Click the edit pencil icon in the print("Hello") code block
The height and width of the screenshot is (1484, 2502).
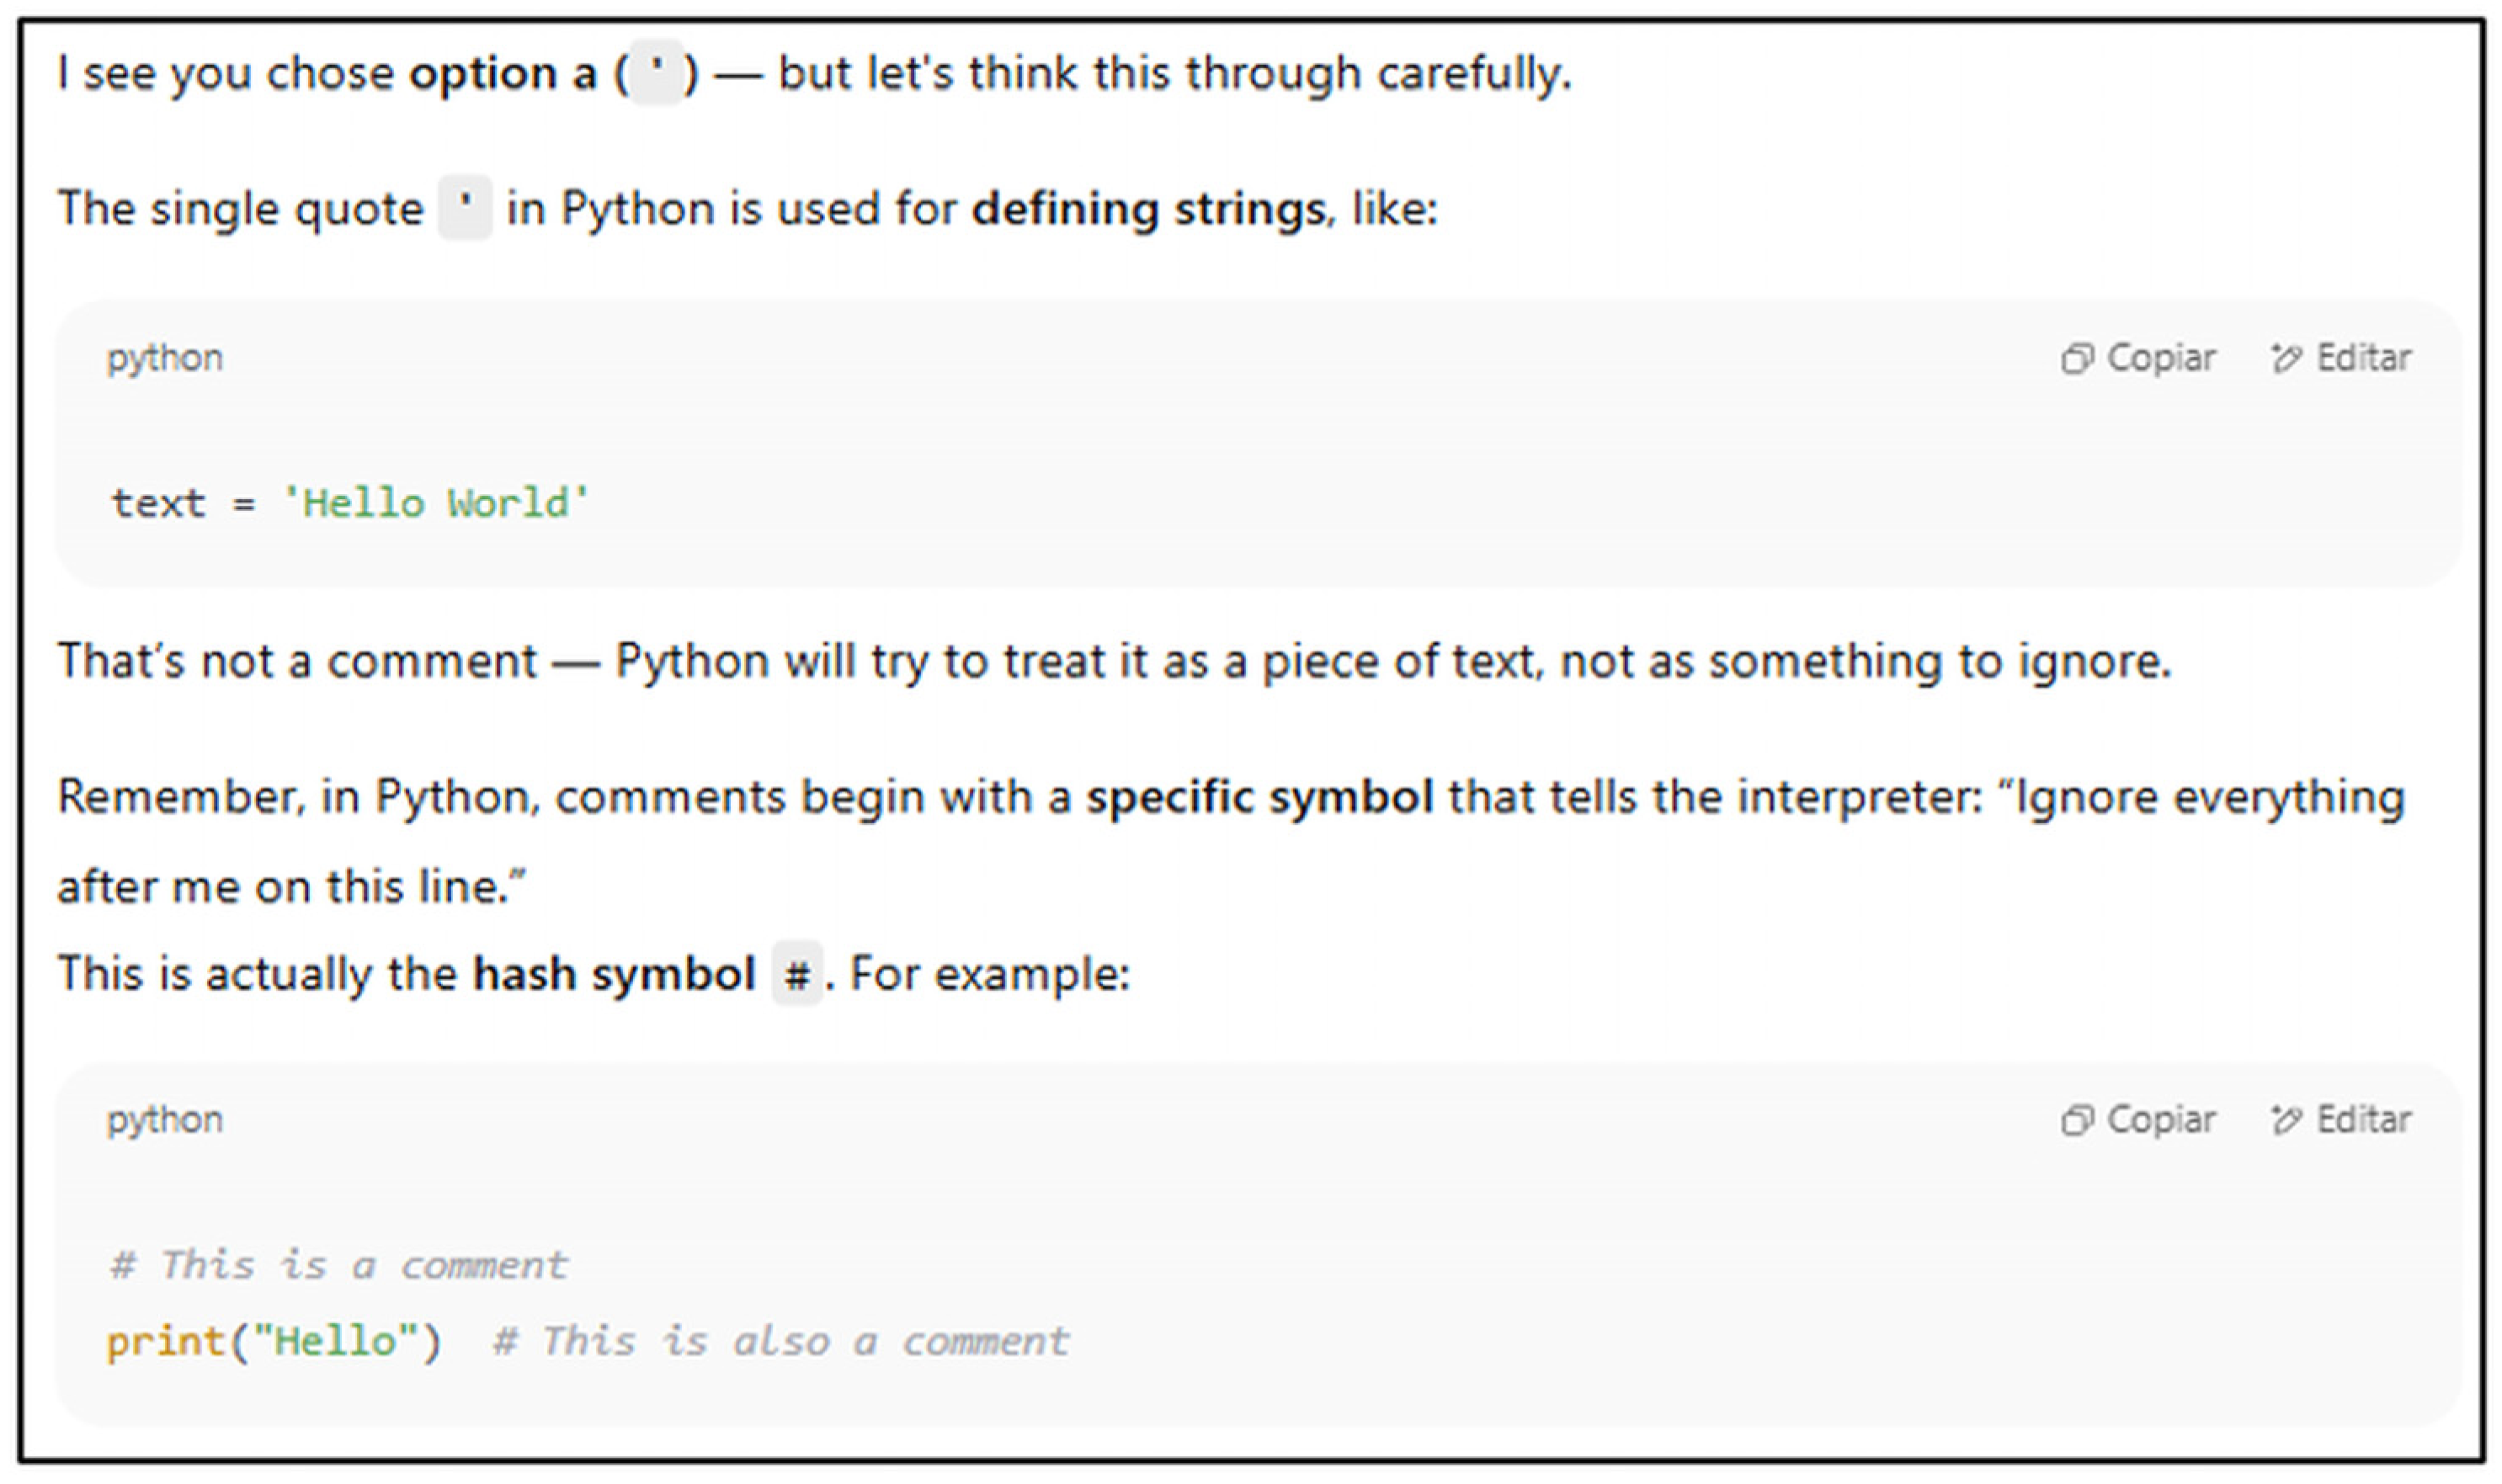2286,1120
